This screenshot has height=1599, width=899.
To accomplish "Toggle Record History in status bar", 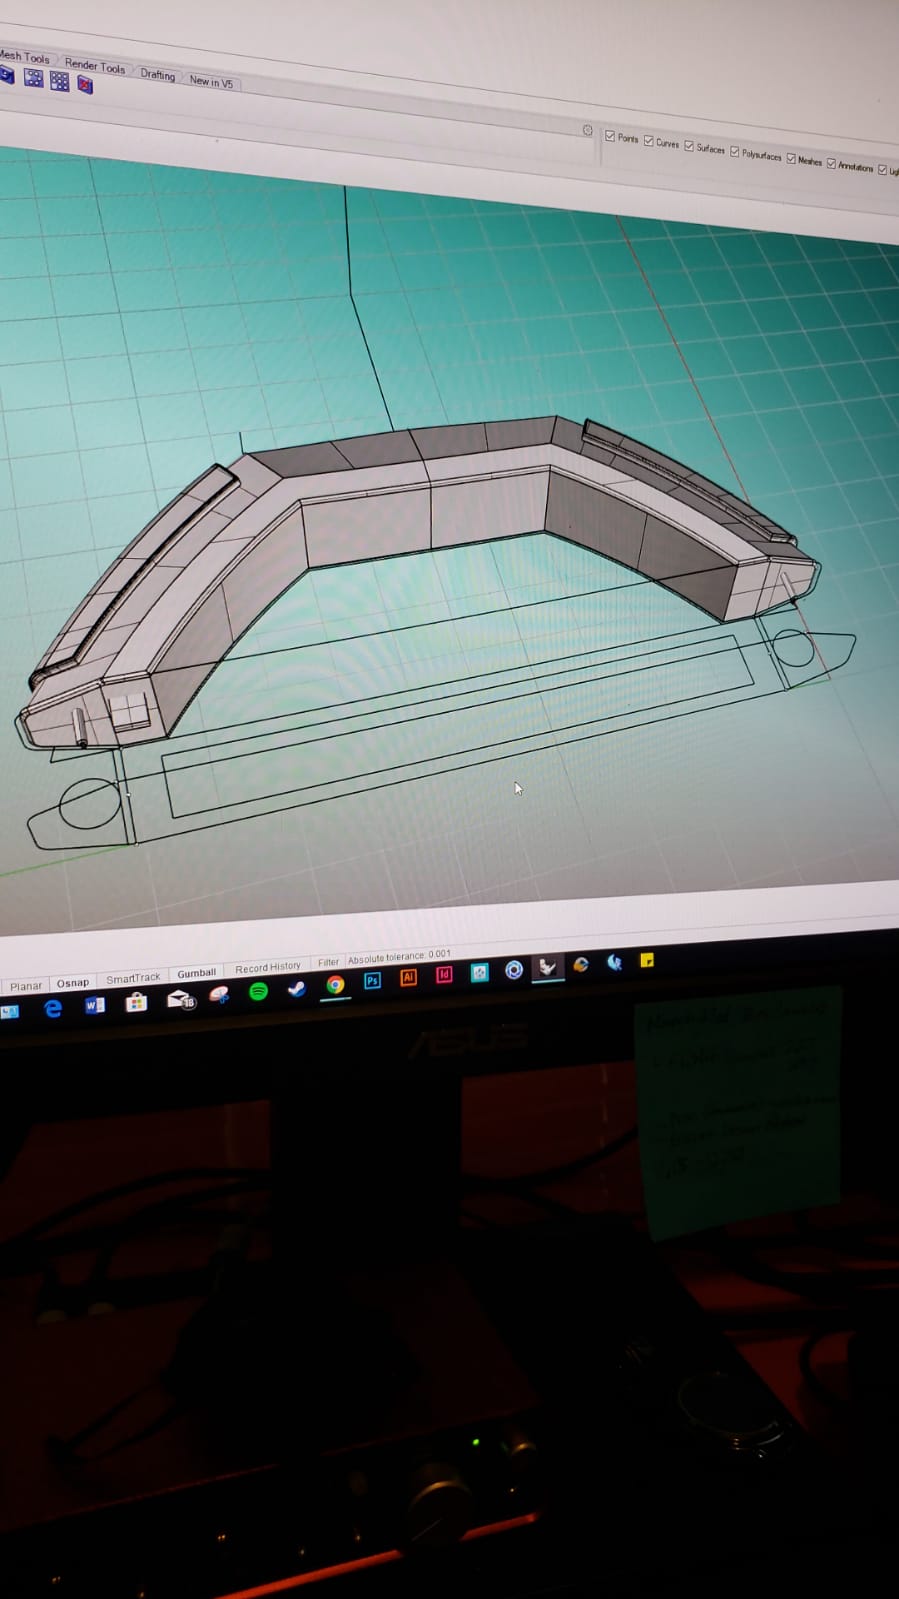I will coord(267,967).
